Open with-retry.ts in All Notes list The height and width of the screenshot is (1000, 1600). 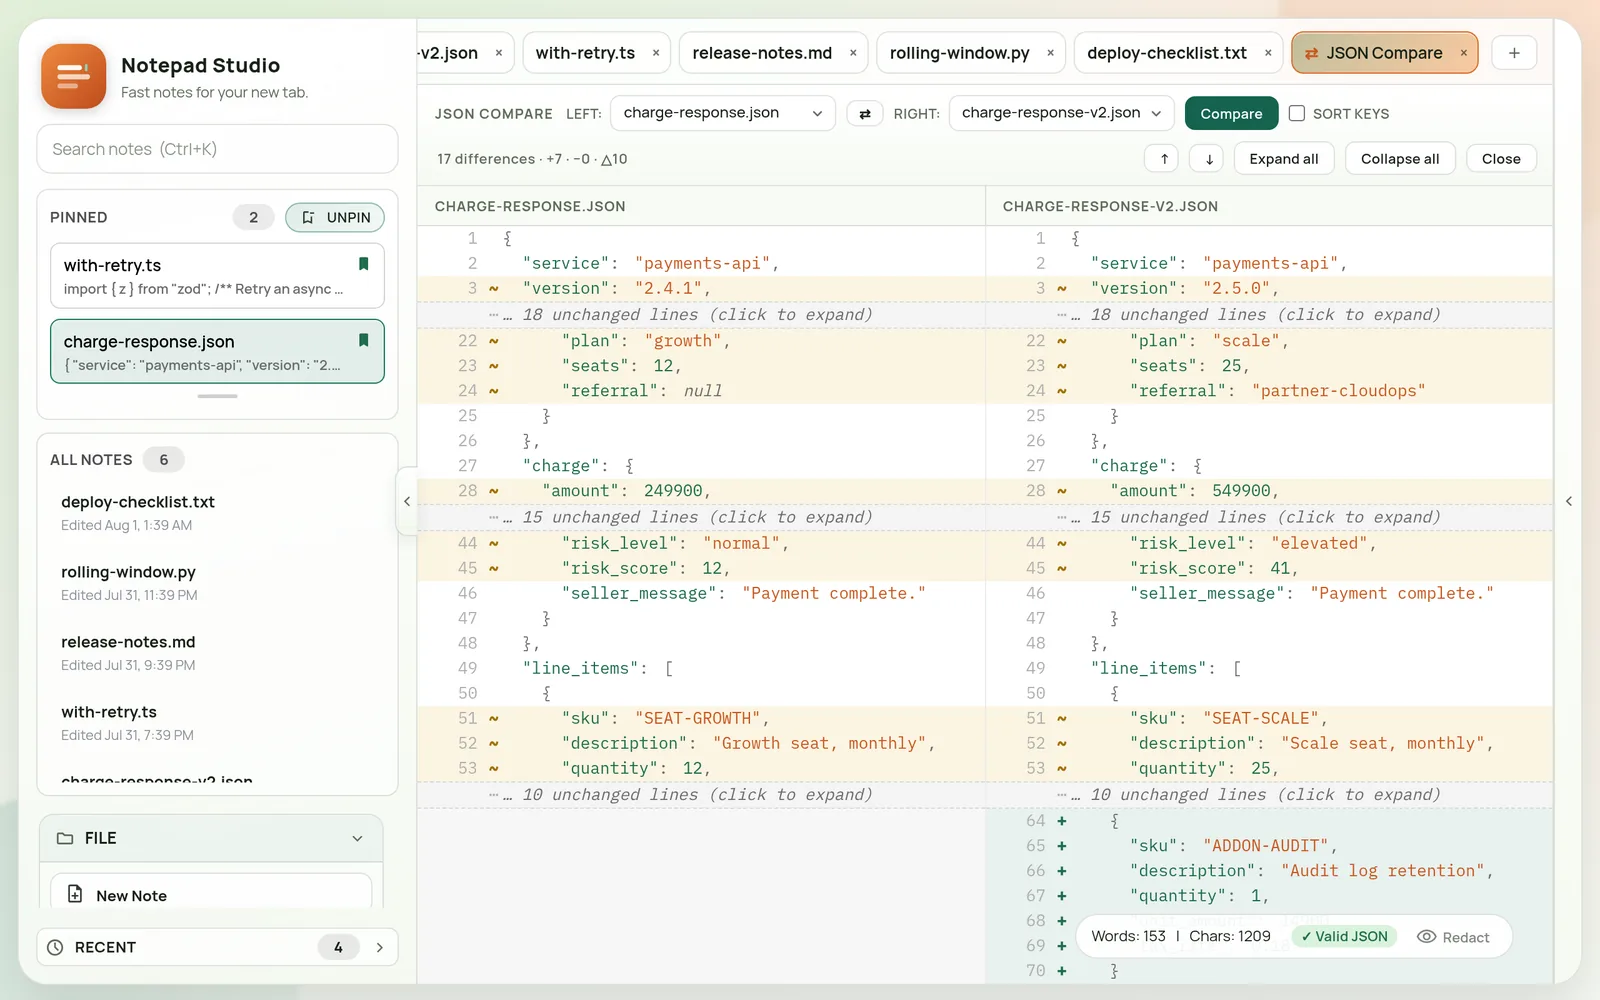coord(217,722)
